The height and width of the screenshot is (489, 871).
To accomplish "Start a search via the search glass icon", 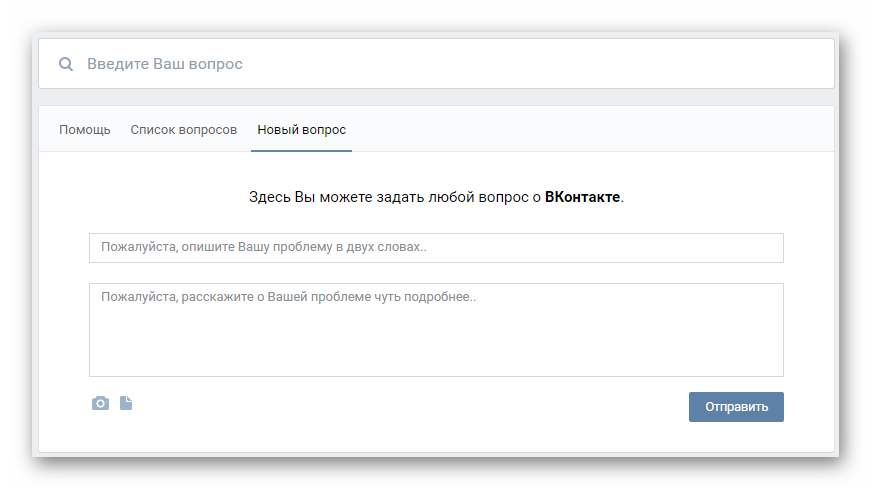I will click(x=66, y=64).
